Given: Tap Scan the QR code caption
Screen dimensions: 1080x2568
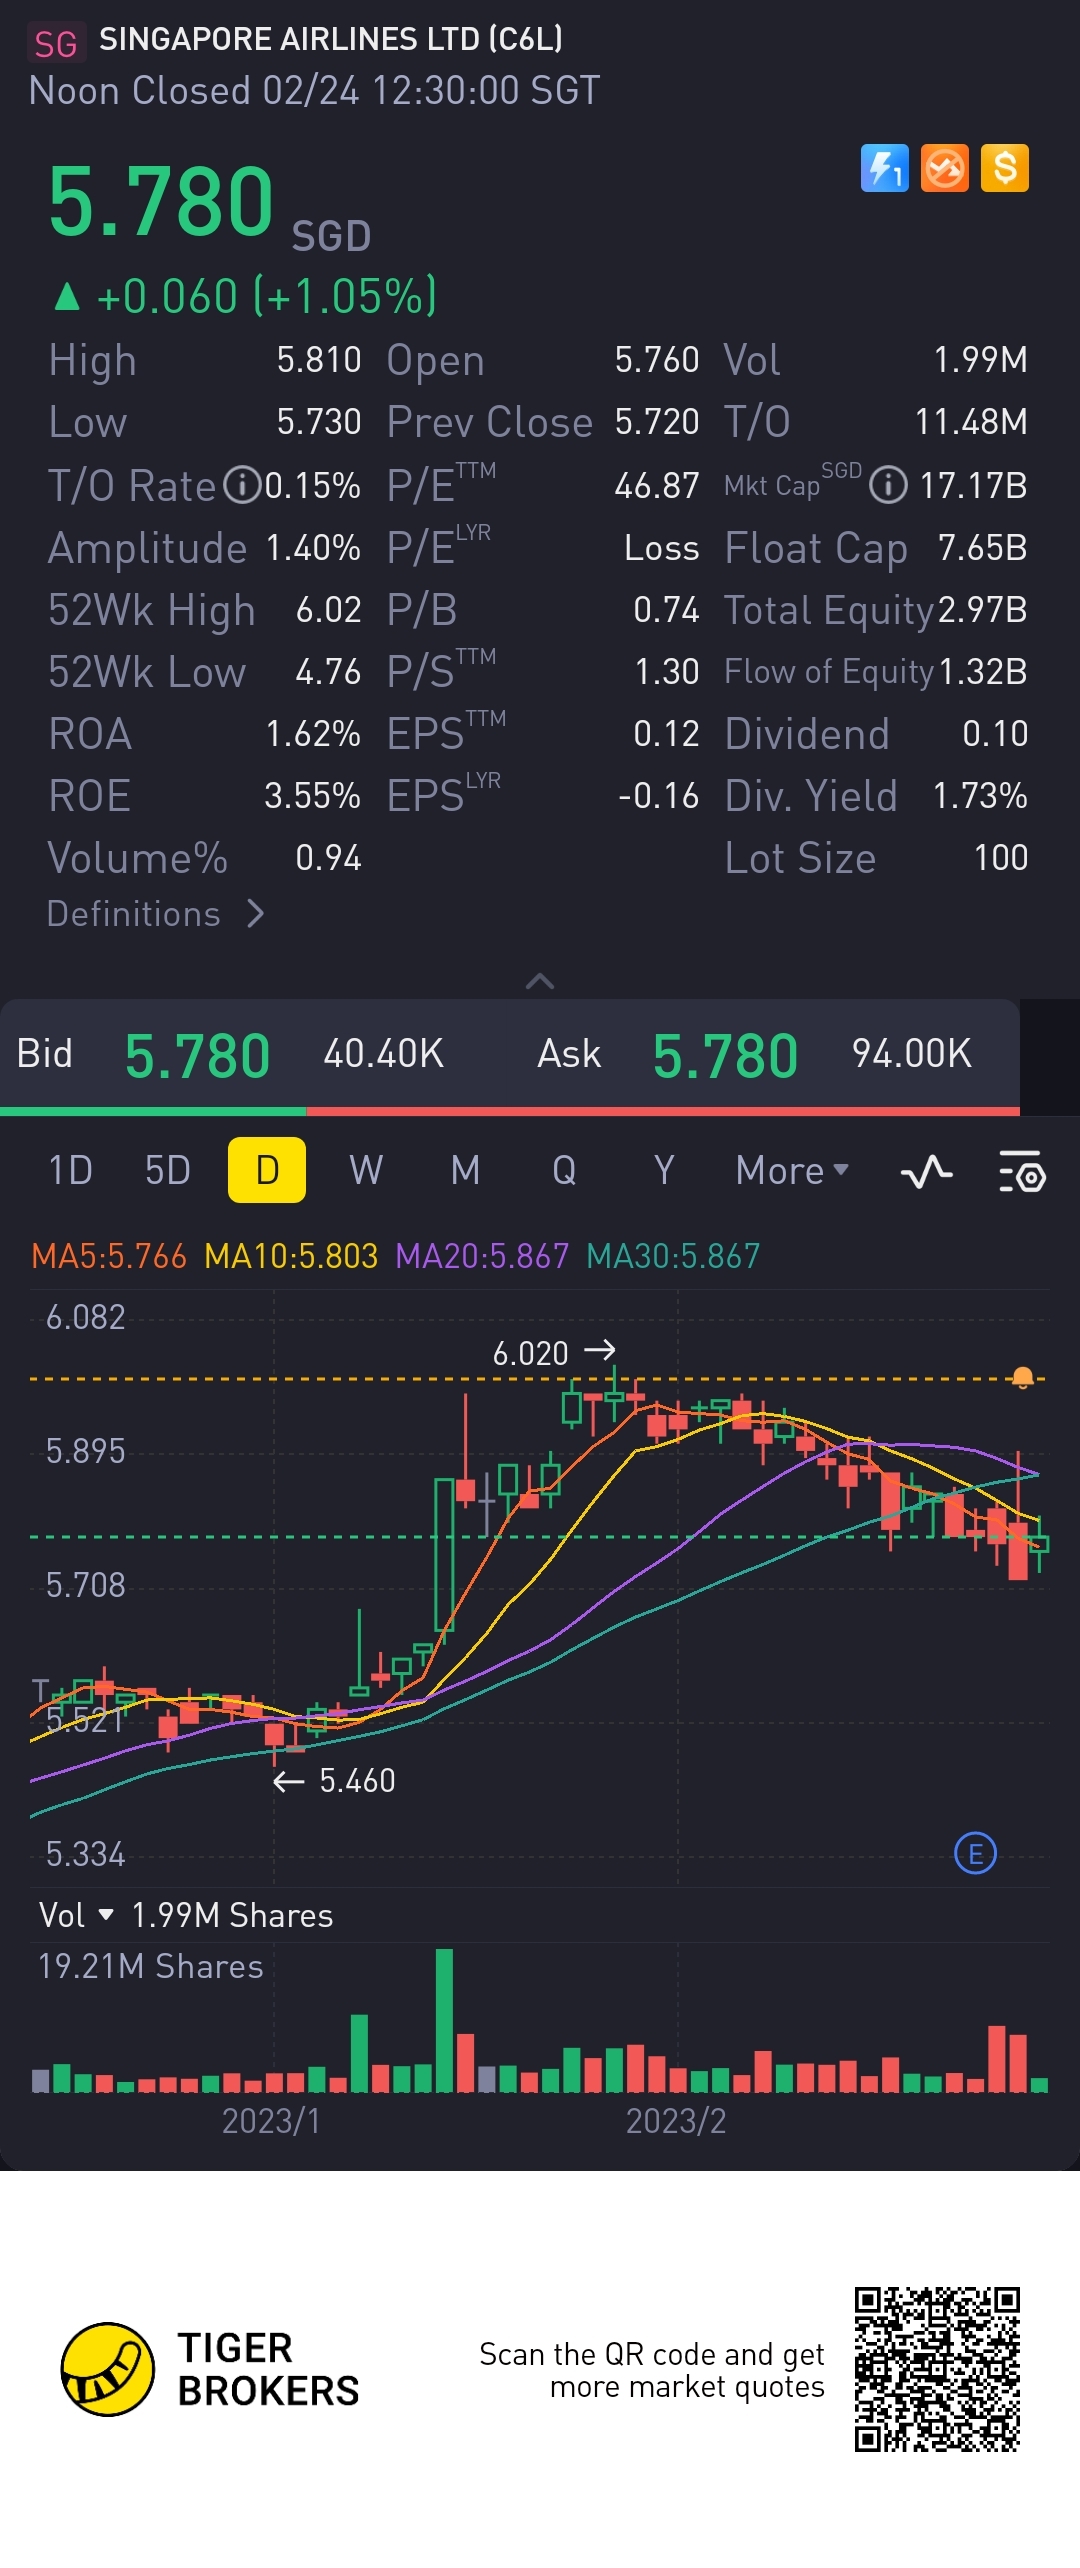Looking at the screenshot, I should point(652,2370).
